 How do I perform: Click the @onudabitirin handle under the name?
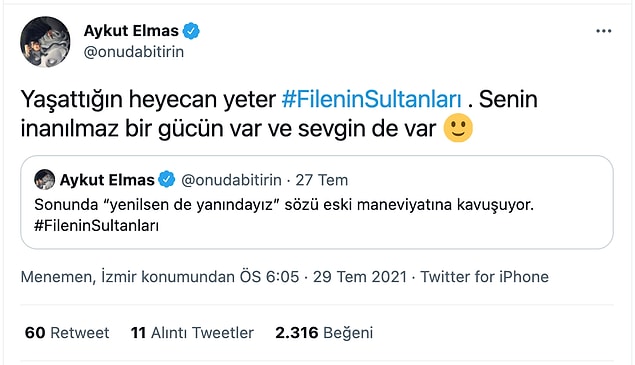pos(134,52)
